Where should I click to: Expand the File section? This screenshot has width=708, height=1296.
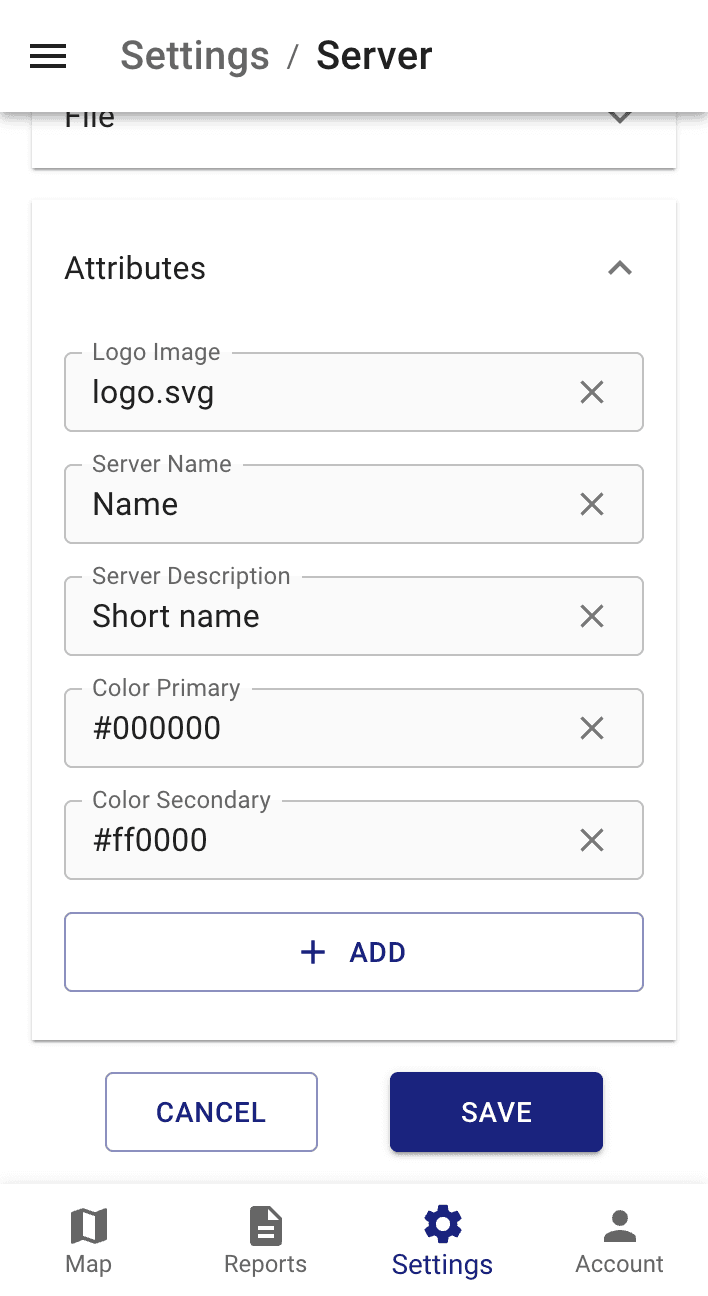pos(619,116)
